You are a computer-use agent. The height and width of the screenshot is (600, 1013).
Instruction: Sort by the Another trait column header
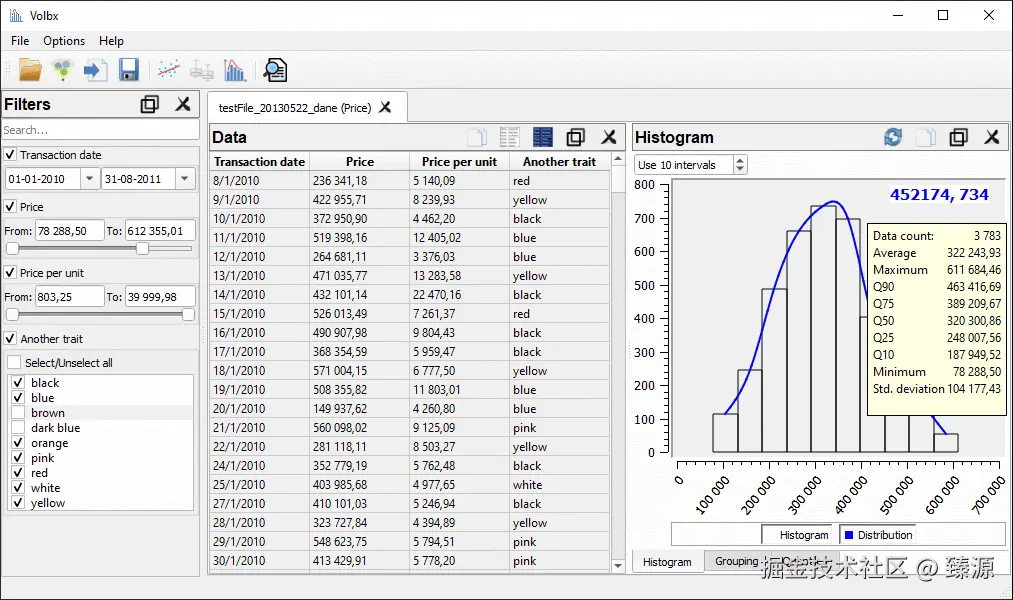pos(559,161)
